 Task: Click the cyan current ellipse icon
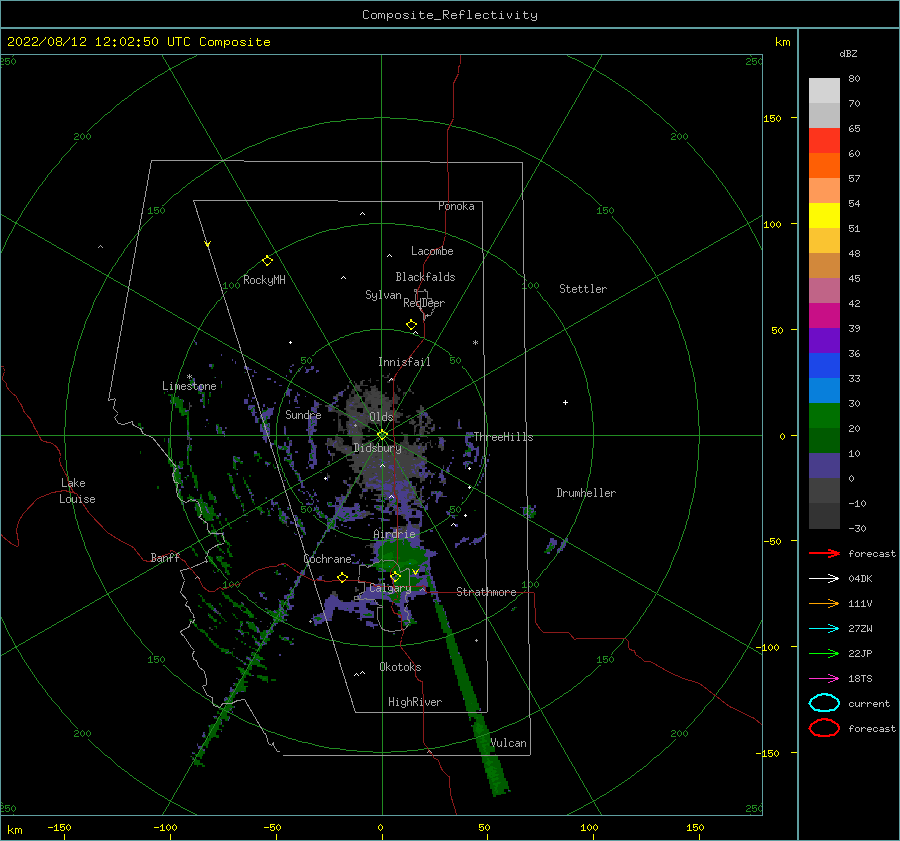(824, 703)
